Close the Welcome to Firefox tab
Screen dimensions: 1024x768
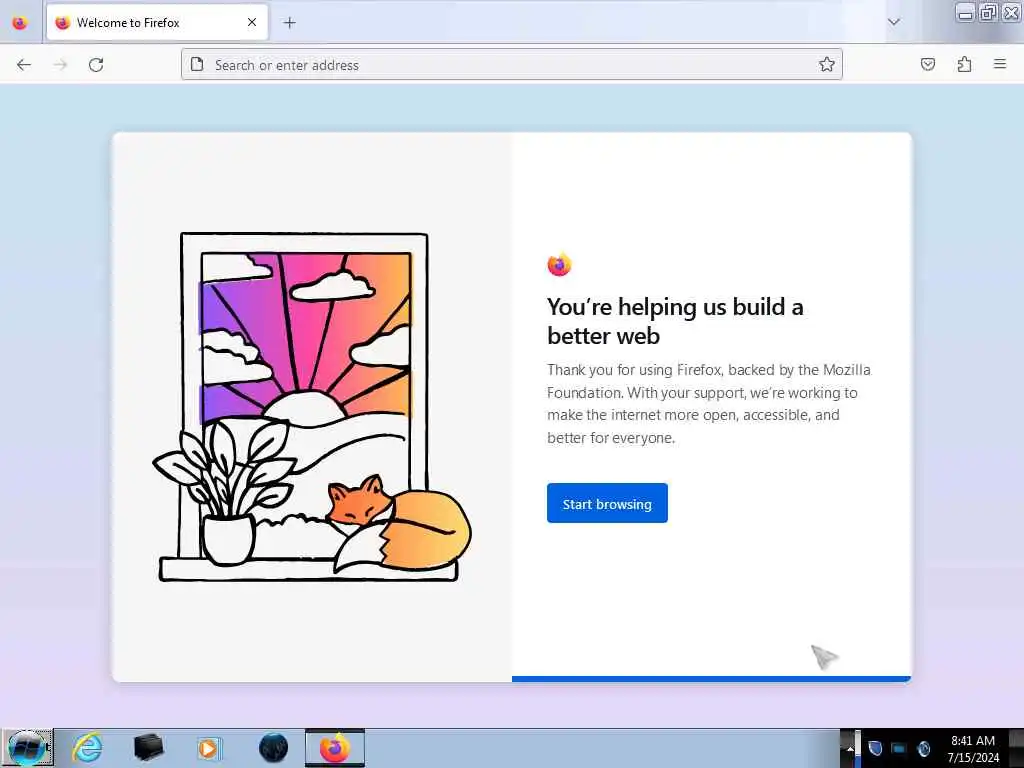click(252, 22)
